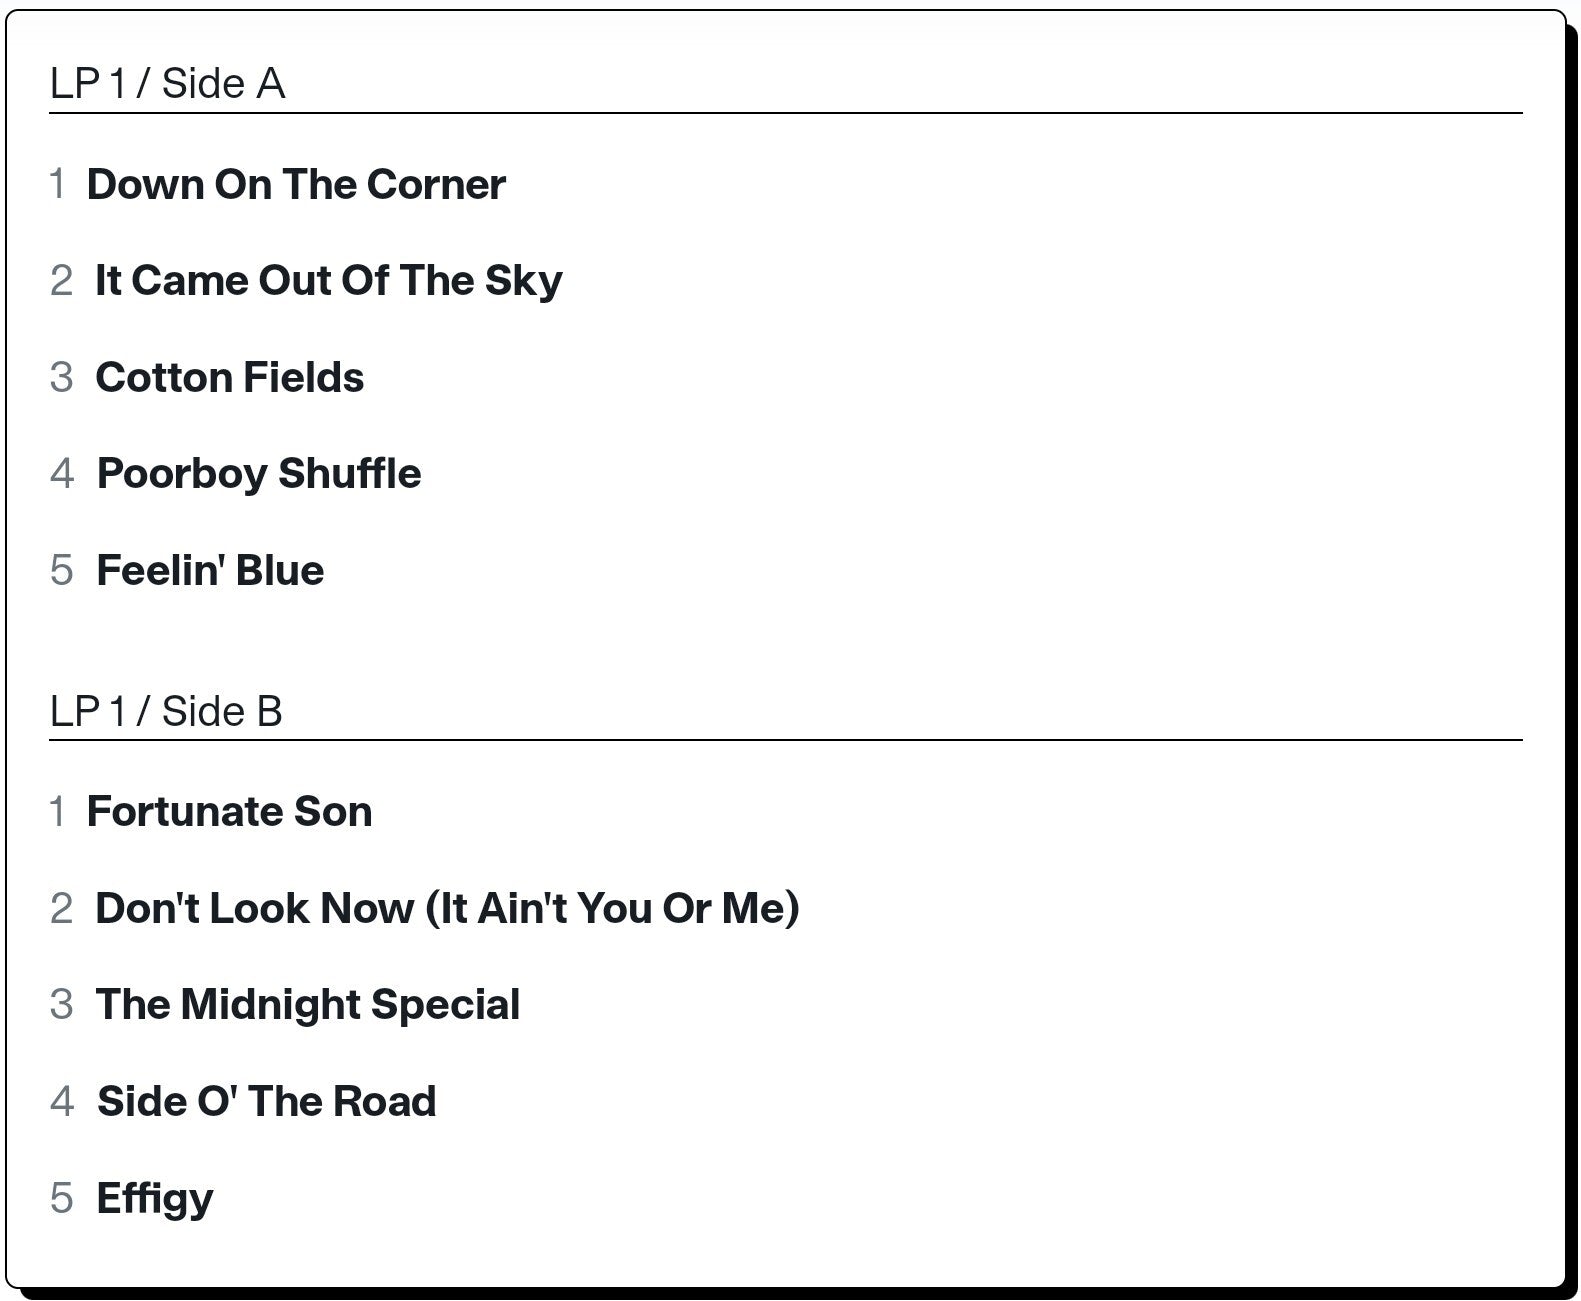Screen dimensions: 1581x1301
Task: Click track number 1 beside Fortunate Son
Action: [x=58, y=812]
